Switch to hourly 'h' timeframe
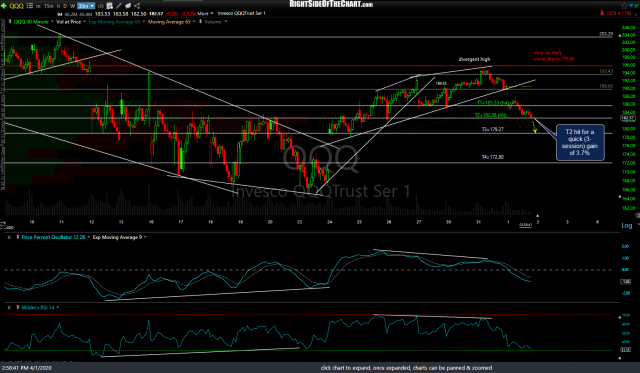Viewport: 640px width, 373px height. (x=59, y=6)
